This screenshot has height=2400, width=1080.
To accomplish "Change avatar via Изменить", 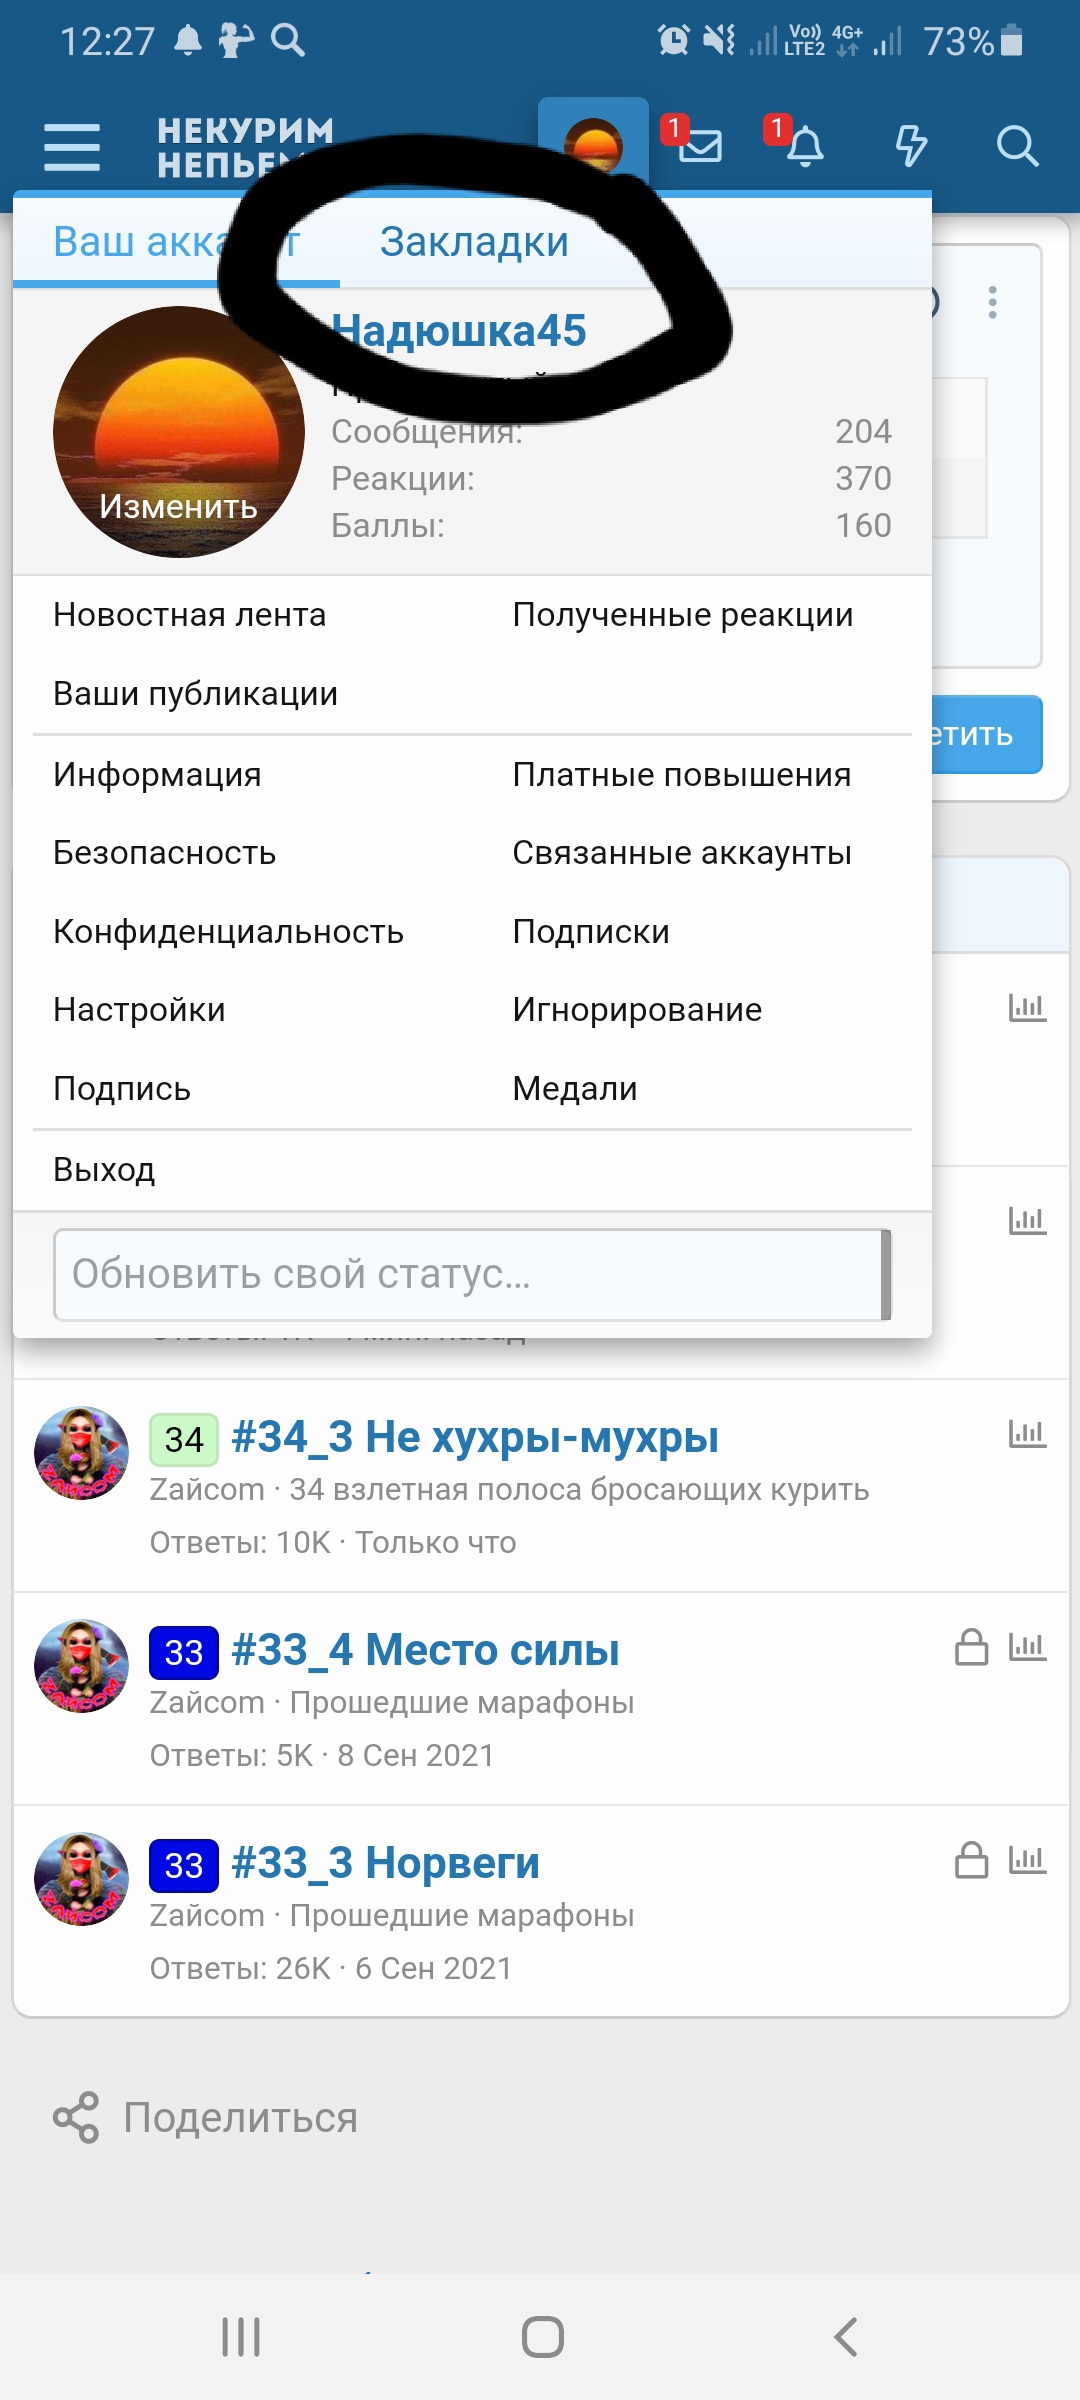I will pyautogui.click(x=178, y=506).
